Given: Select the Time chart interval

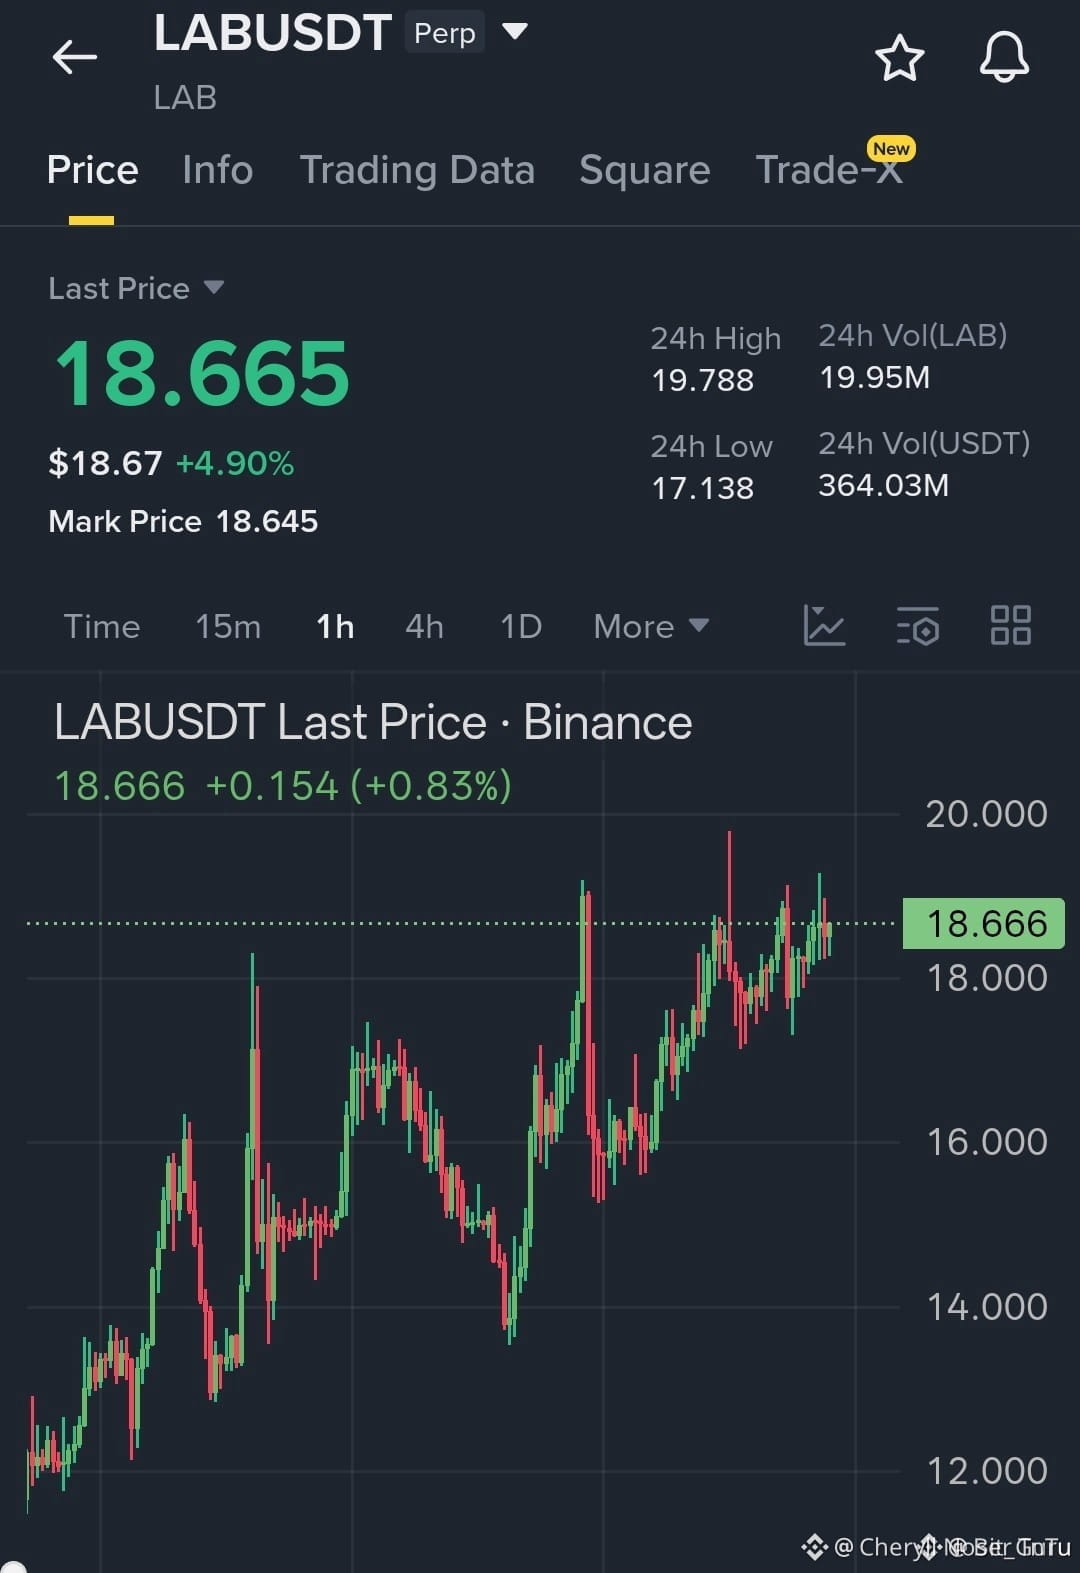Looking at the screenshot, I should (102, 627).
